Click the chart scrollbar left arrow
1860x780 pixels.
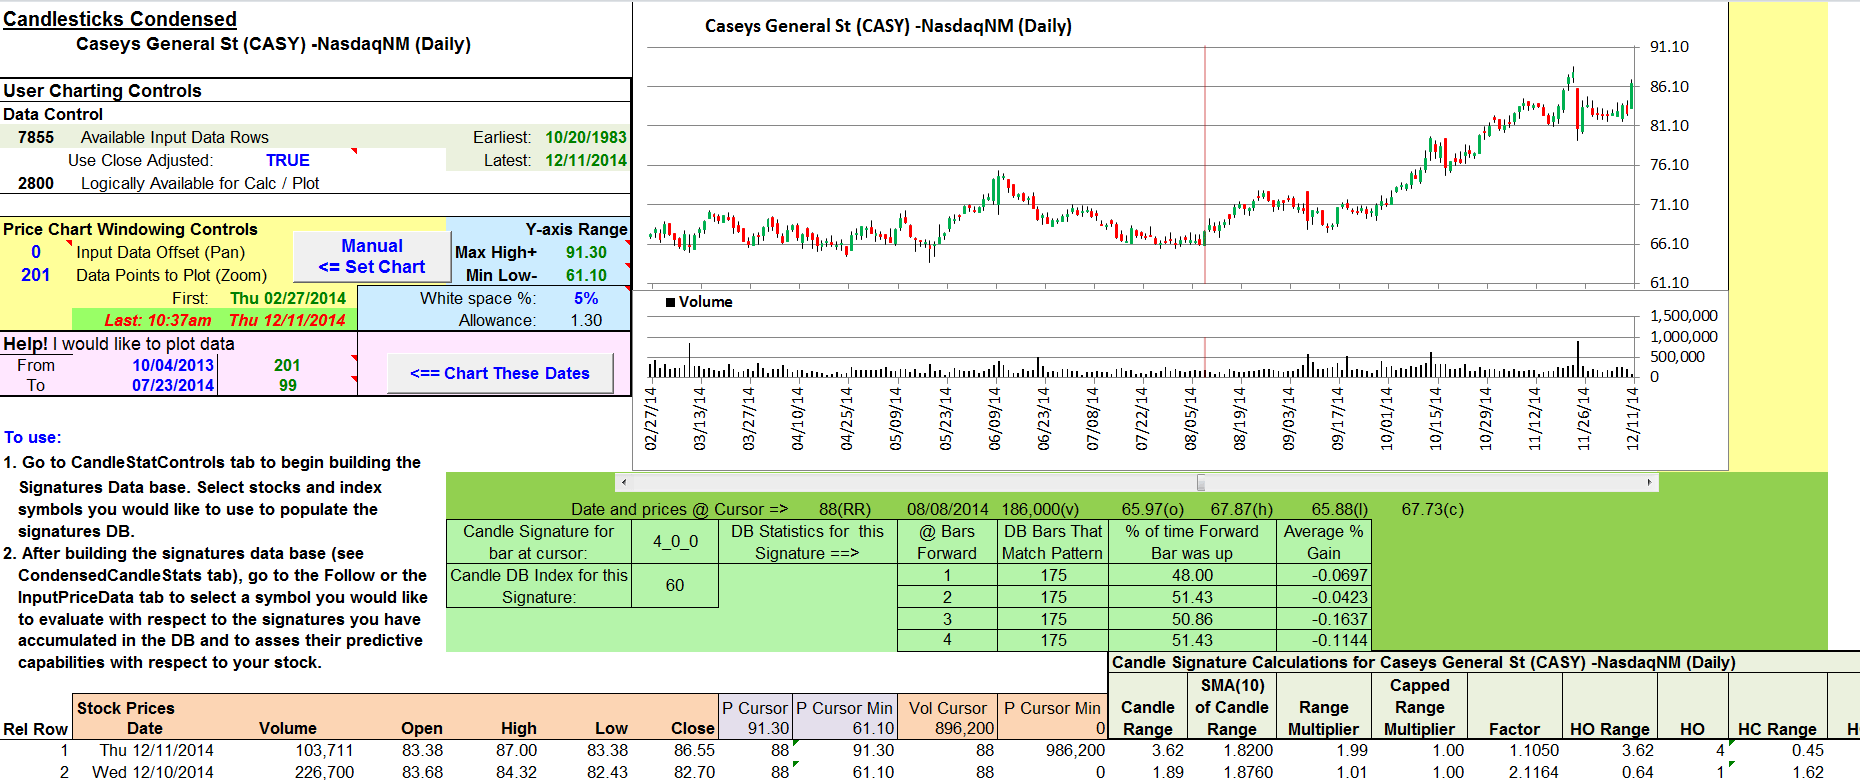click(x=623, y=482)
